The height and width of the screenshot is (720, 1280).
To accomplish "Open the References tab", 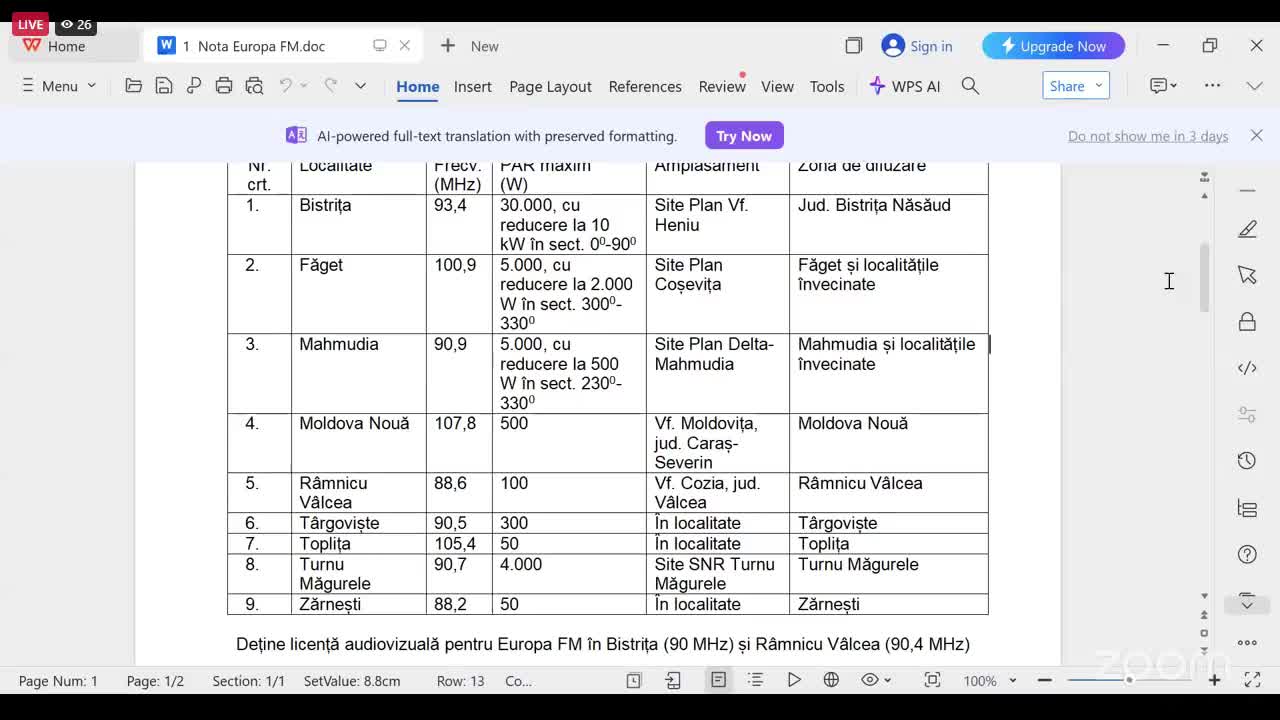I will [x=645, y=86].
